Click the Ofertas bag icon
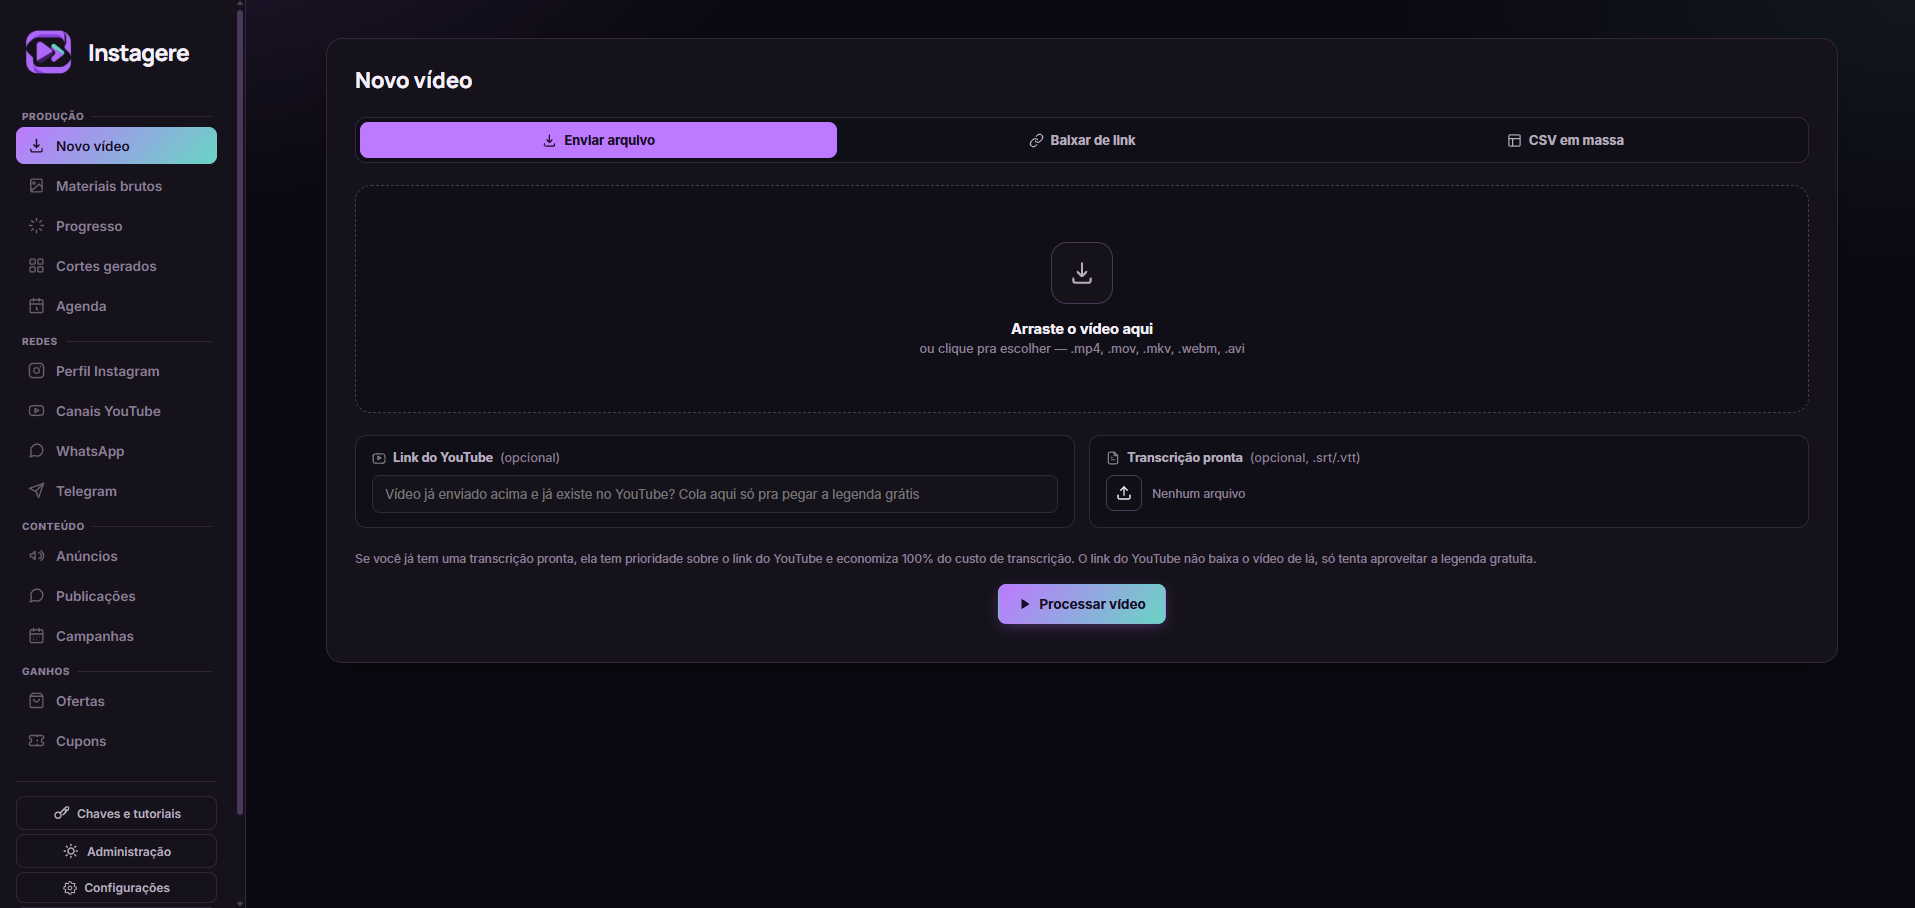Image resolution: width=1915 pixels, height=908 pixels. [x=37, y=701]
